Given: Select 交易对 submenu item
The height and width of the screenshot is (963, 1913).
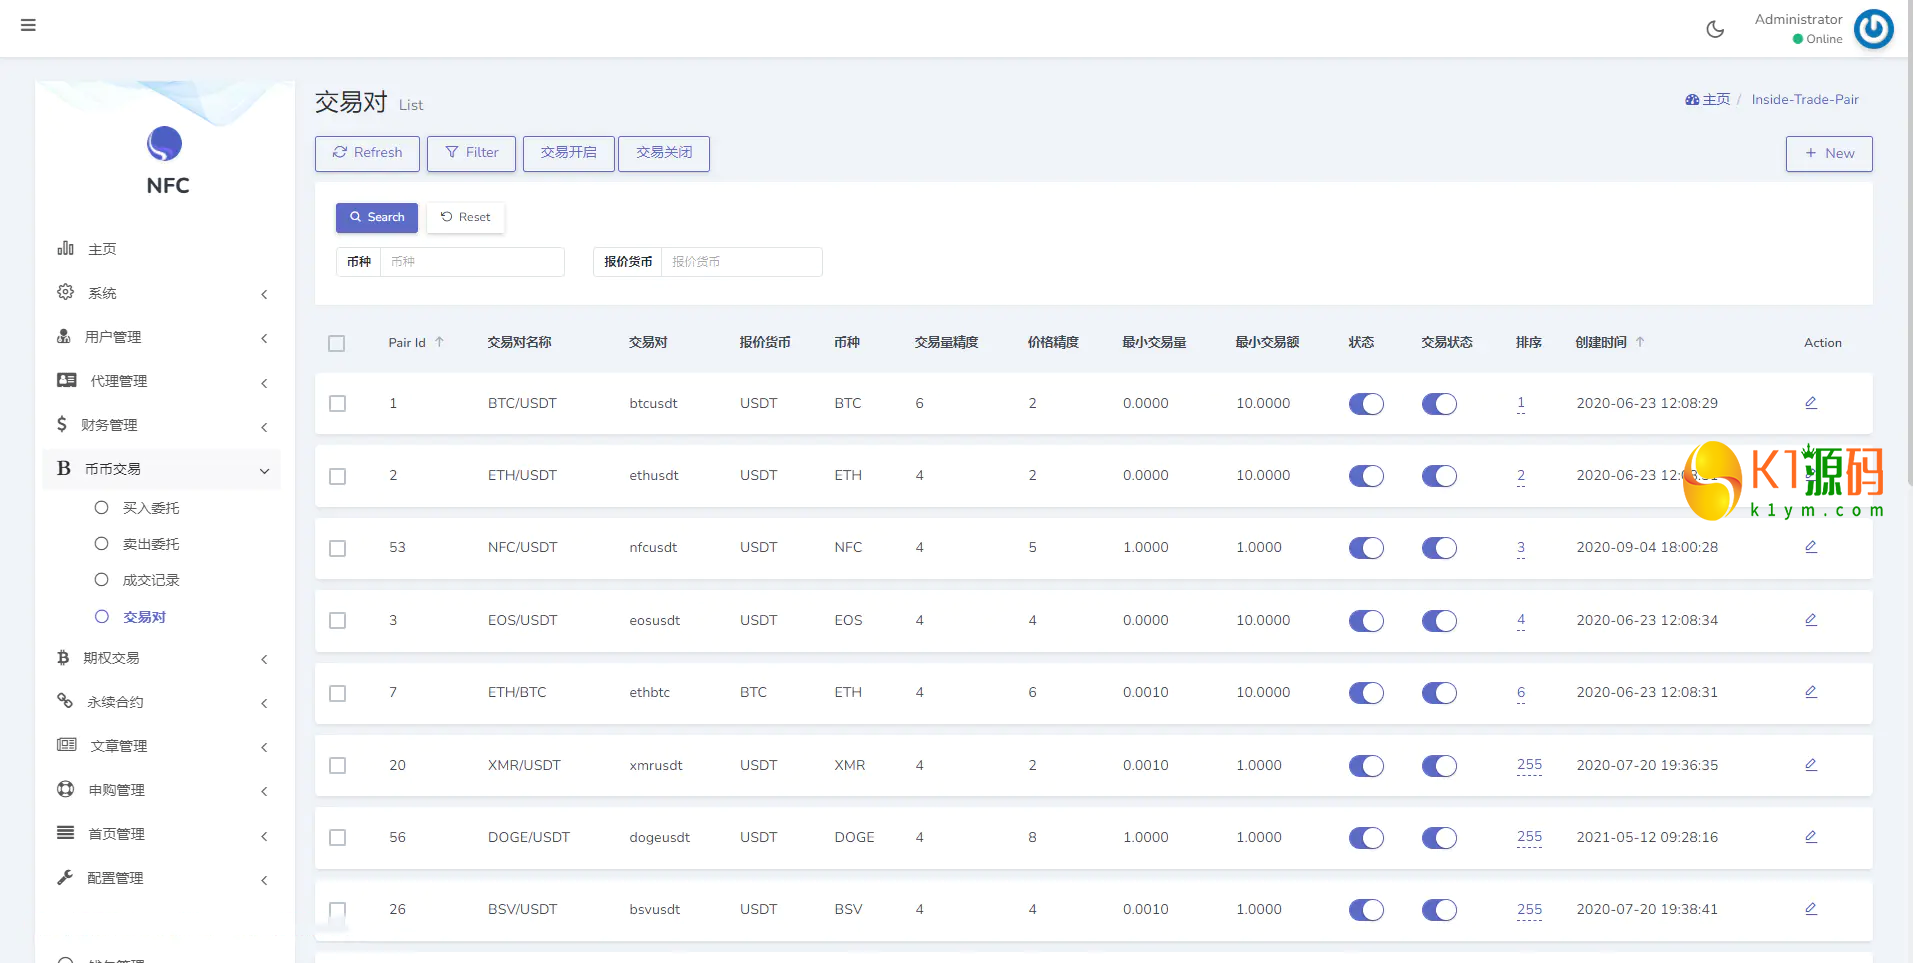Looking at the screenshot, I should (144, 617).
